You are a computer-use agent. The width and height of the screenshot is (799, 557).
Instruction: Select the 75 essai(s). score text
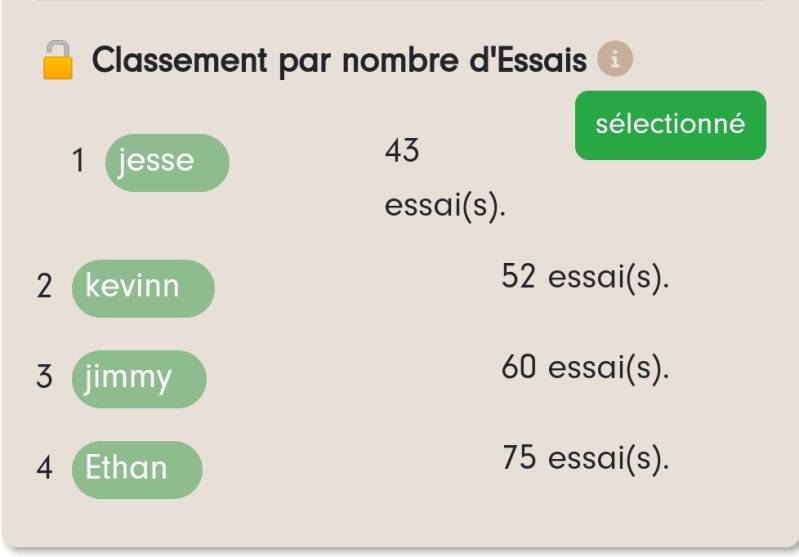click(x=584, y=459)
